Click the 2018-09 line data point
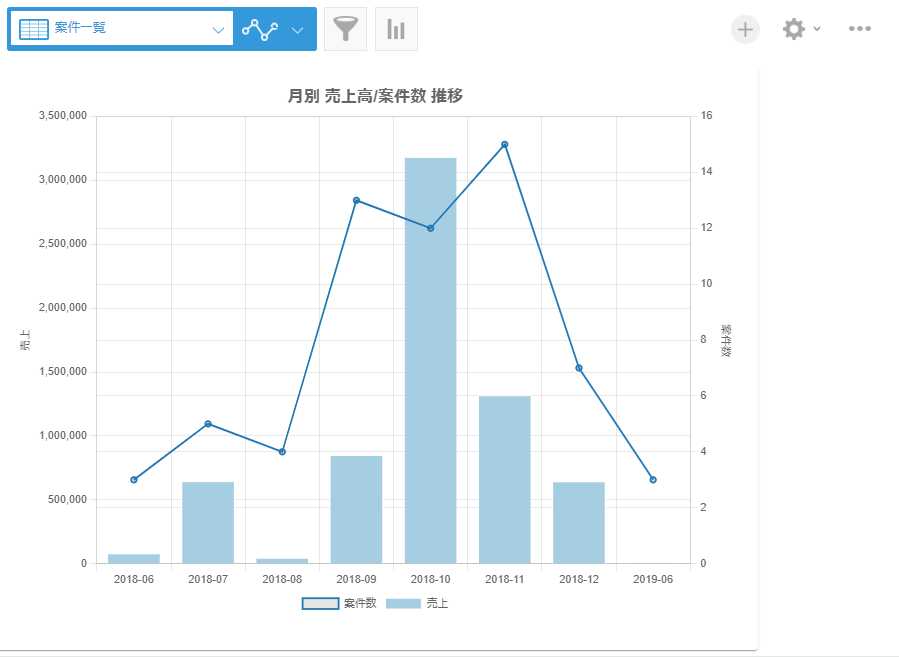899x657 pixels. 356,200
